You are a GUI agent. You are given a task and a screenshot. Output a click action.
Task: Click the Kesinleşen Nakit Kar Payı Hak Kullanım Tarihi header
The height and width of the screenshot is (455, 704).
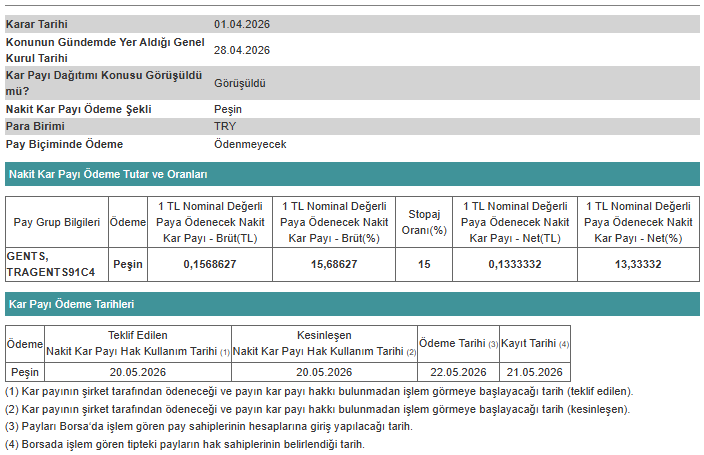point(324,344)
